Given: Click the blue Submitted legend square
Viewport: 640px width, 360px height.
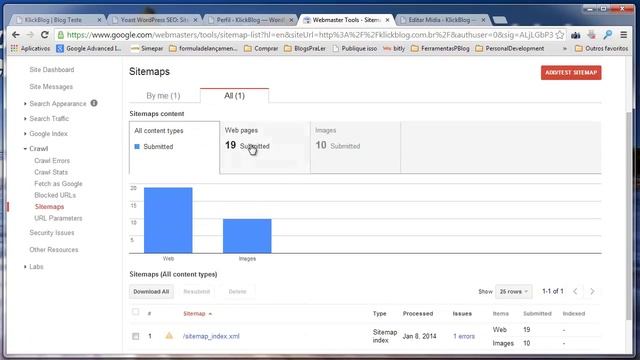Looking at the screenshot, I should point(137,147).
